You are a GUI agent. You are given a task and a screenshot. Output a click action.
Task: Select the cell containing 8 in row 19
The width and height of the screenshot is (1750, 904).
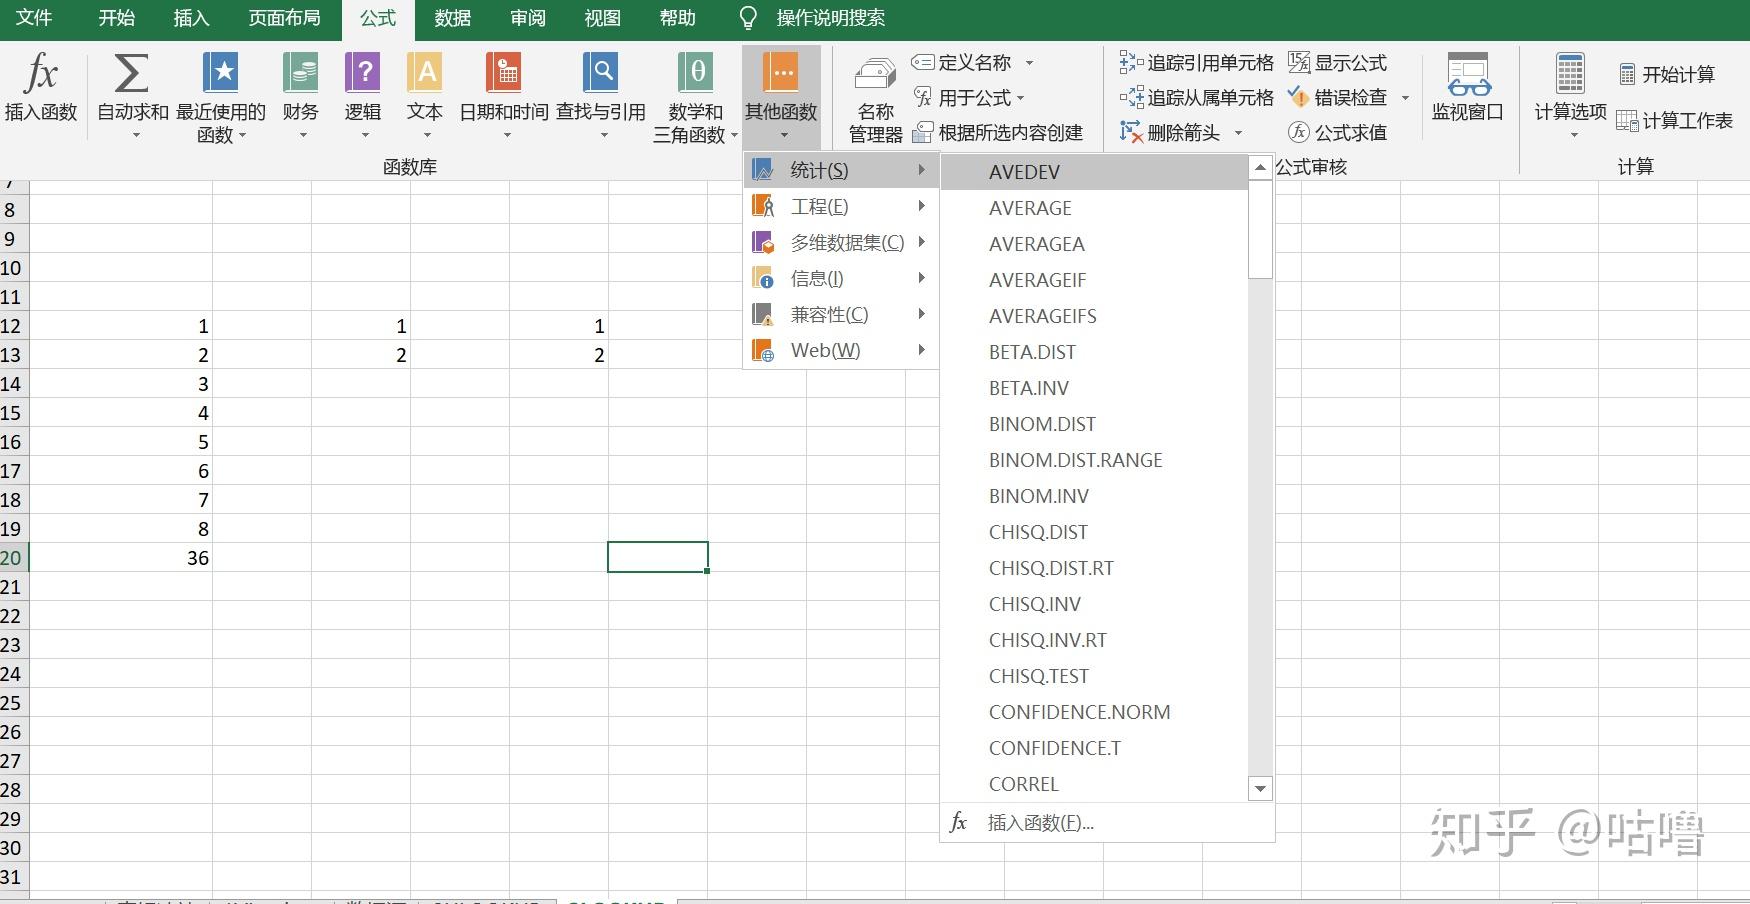121,529
